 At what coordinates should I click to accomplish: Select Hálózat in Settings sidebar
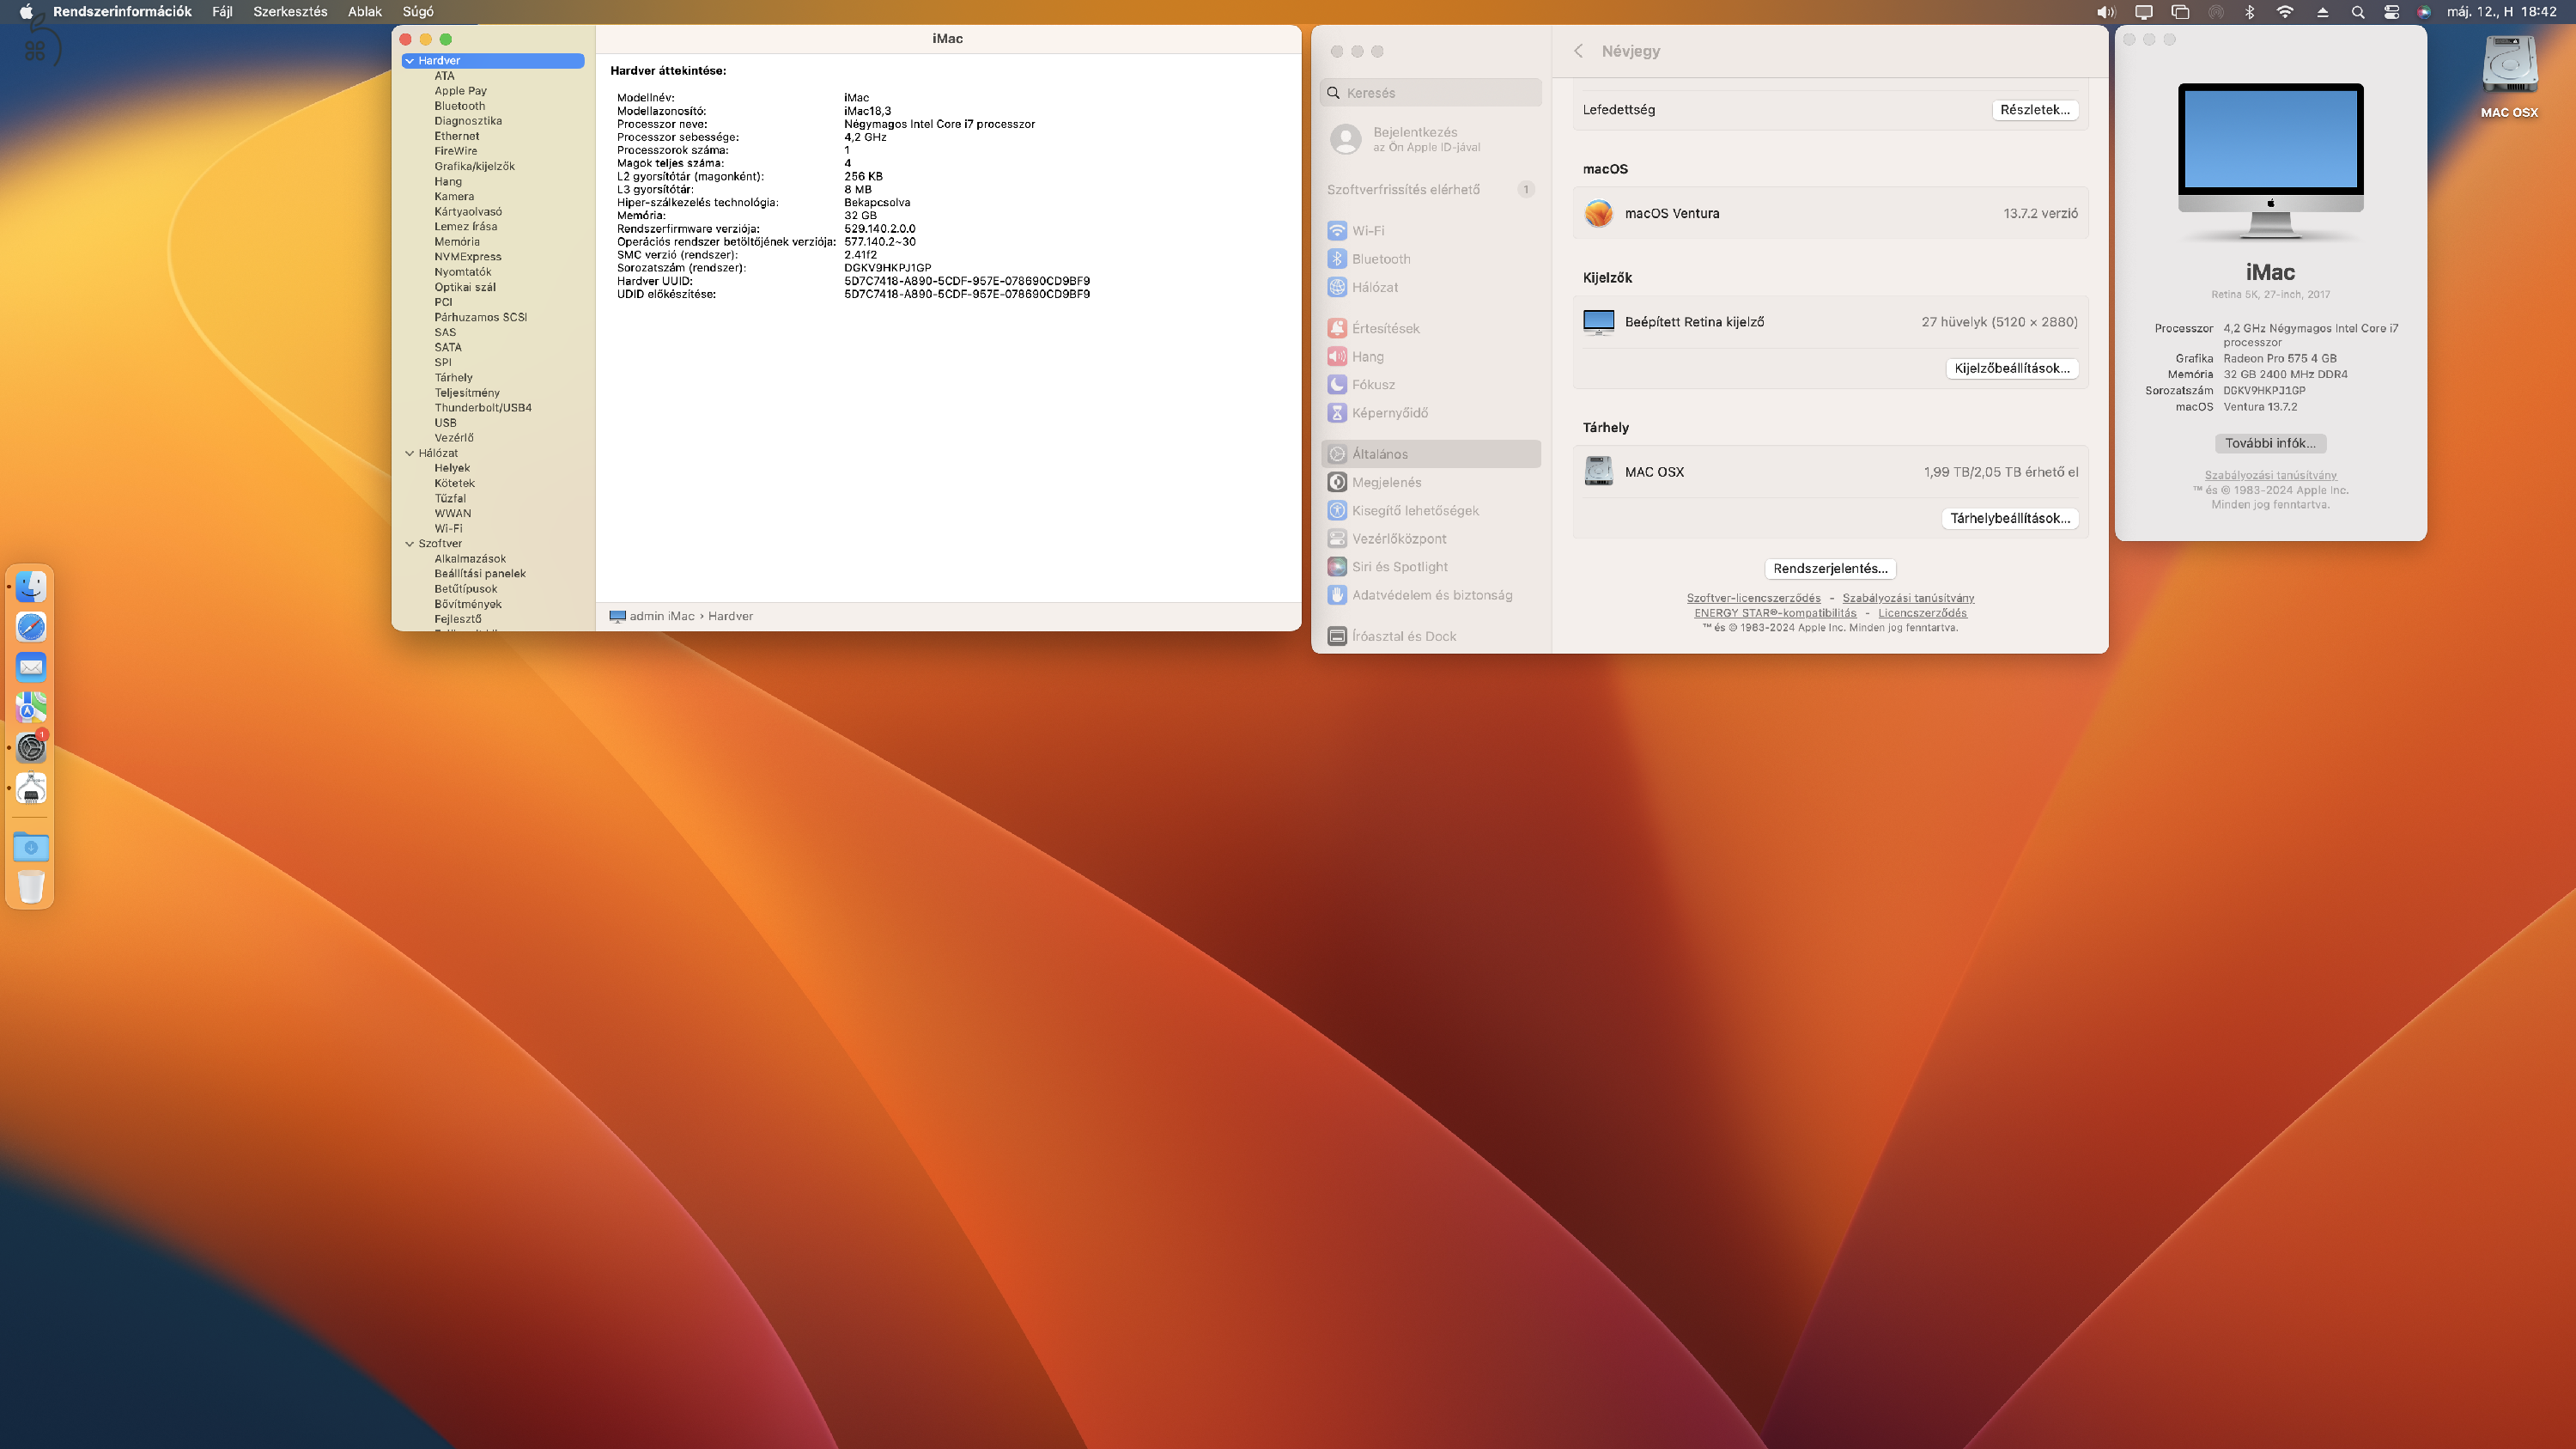1430,287
